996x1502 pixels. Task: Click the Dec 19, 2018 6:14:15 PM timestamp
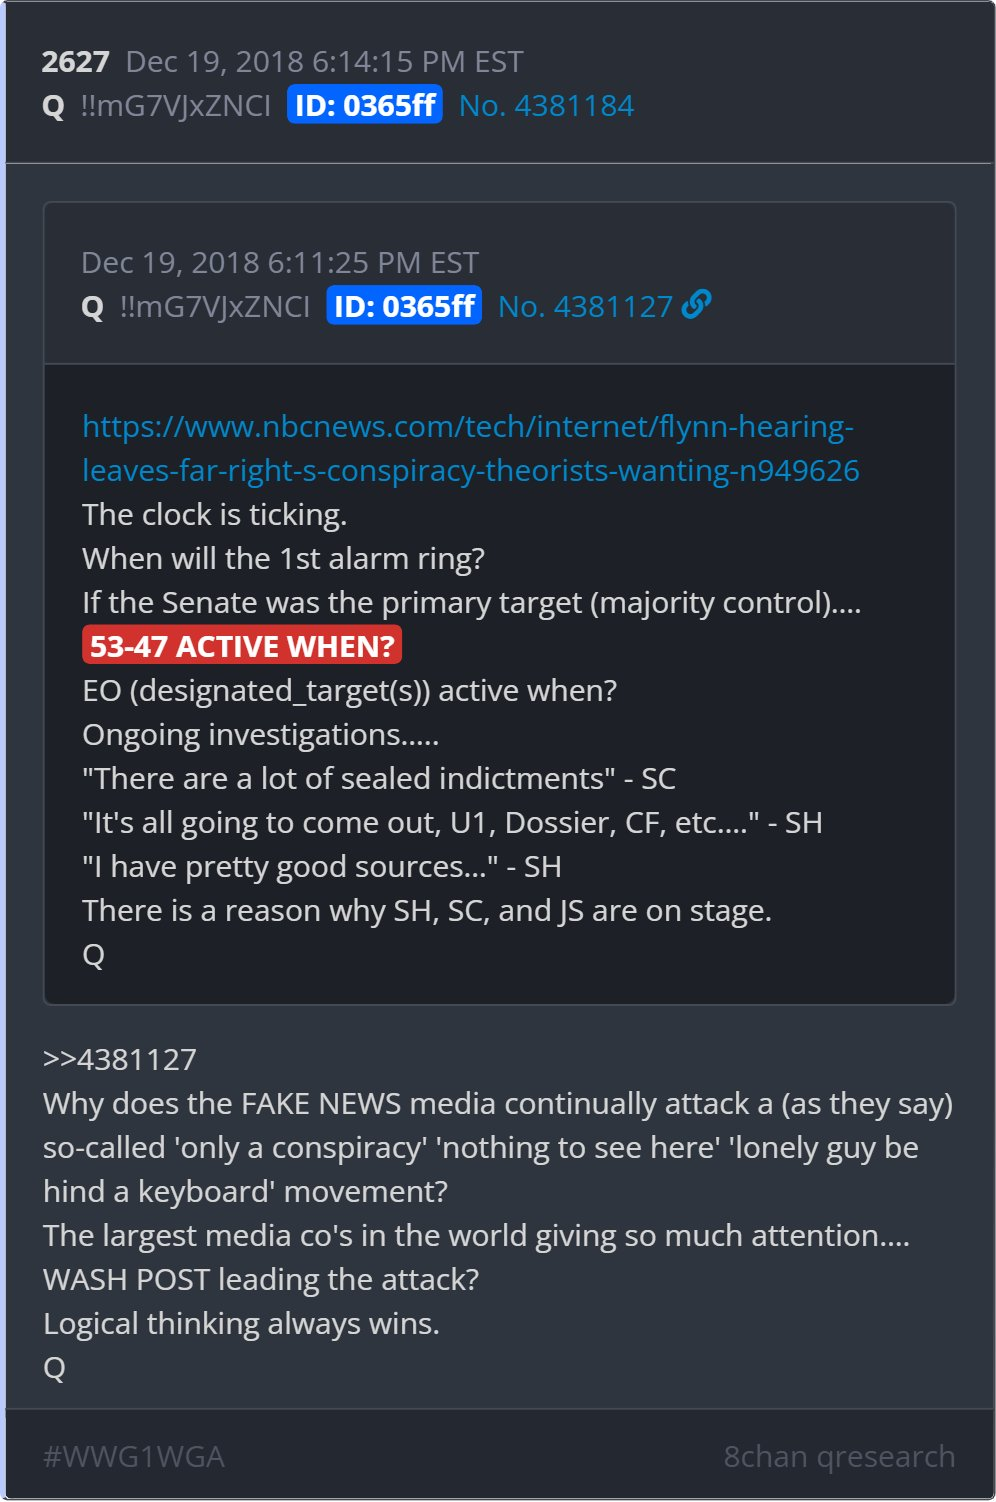(324, 62)
